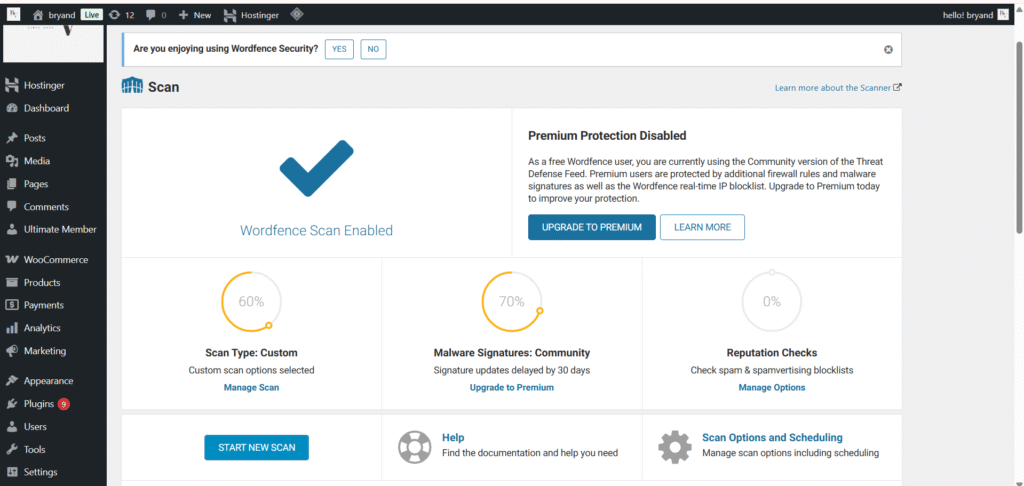
Task: Click the Upgrade to Premium button
Action: [x=591, y=227]
